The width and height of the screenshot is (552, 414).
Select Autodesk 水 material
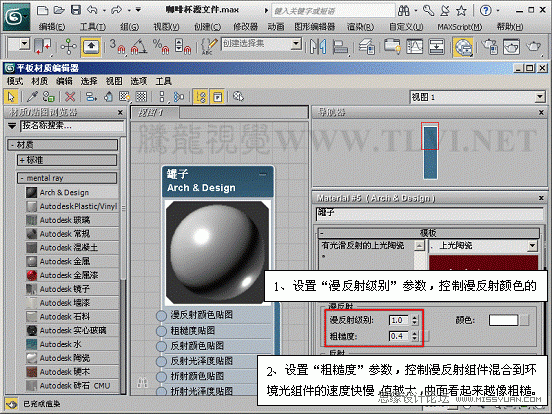click(x=72, y=344)
